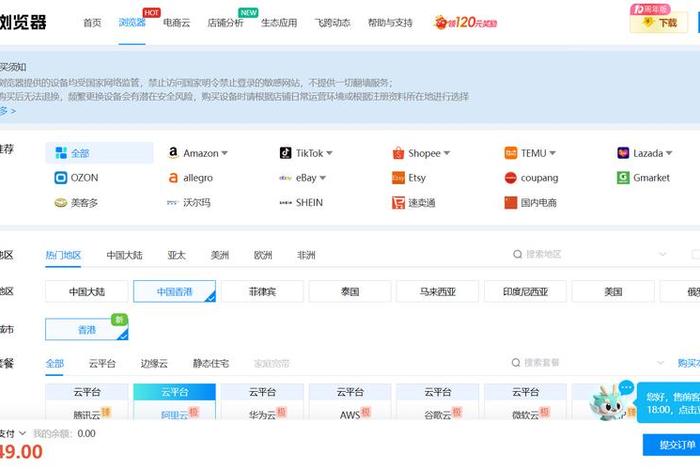
Task: Select the 静态住宅 package tab
Action: point(211,364)
